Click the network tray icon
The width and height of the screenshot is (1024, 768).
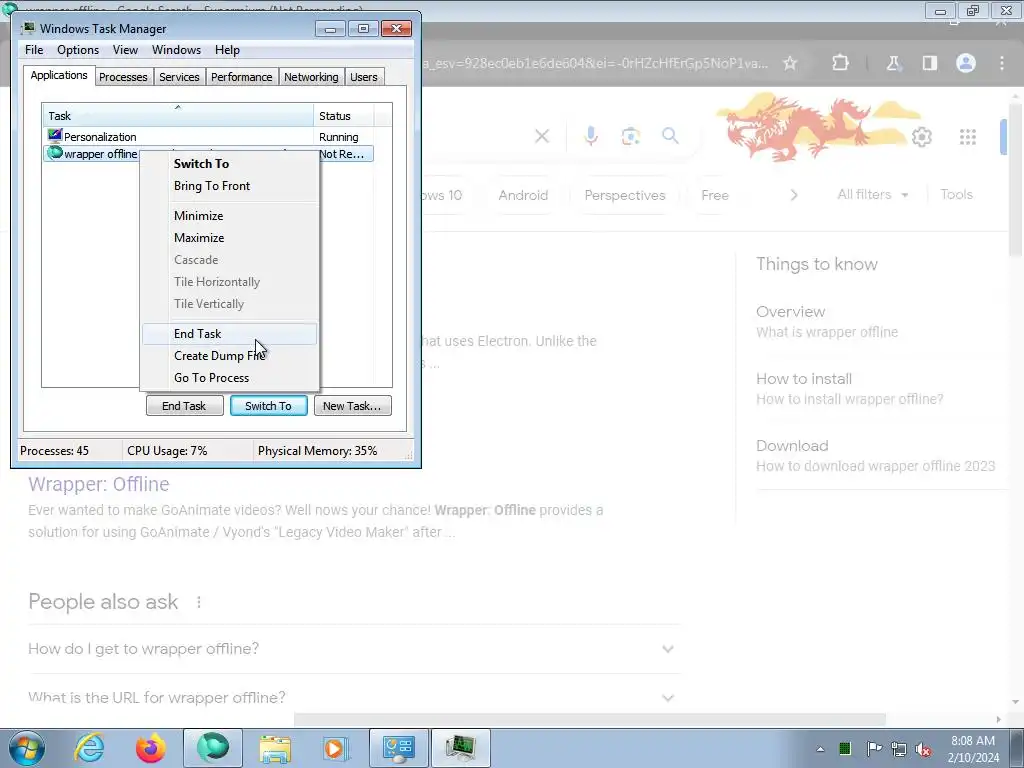click(899, 749)
